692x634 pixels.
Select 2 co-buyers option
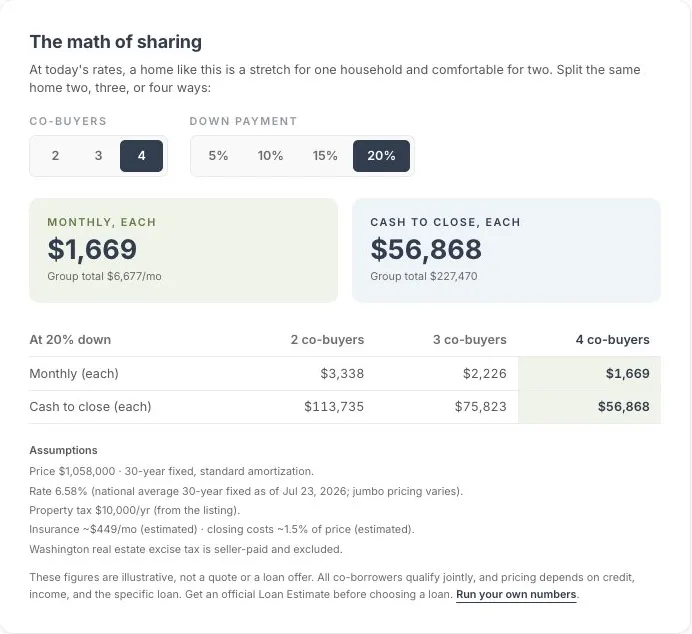point(55,156)
